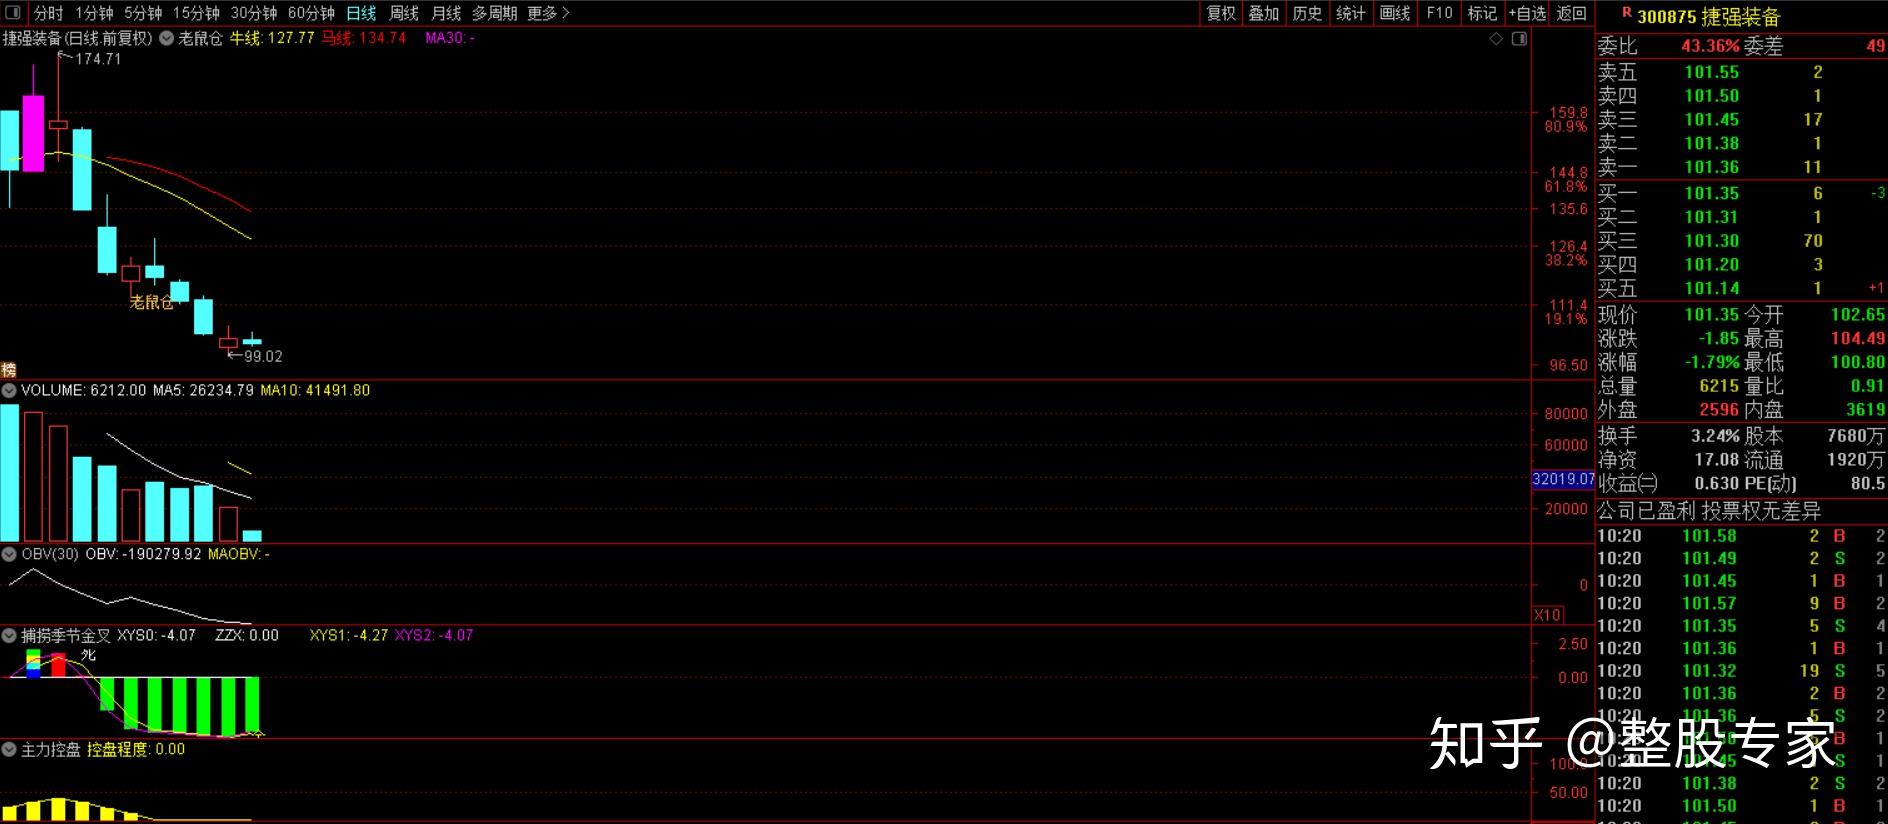This screenshot has height=824, width=1888.
Task: Click the 买五 bid price 101.14
Action: click(x=1711, y=288)
